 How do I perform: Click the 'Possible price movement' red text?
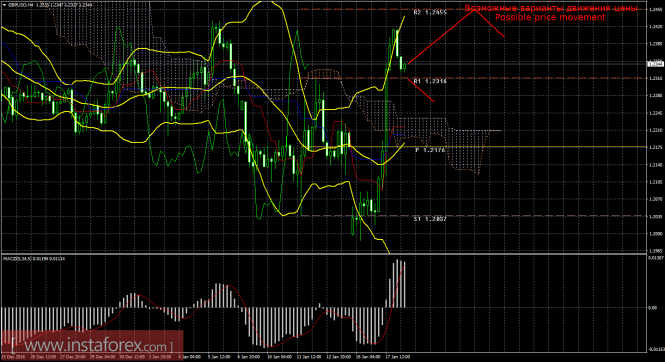[x=550, y=17]
